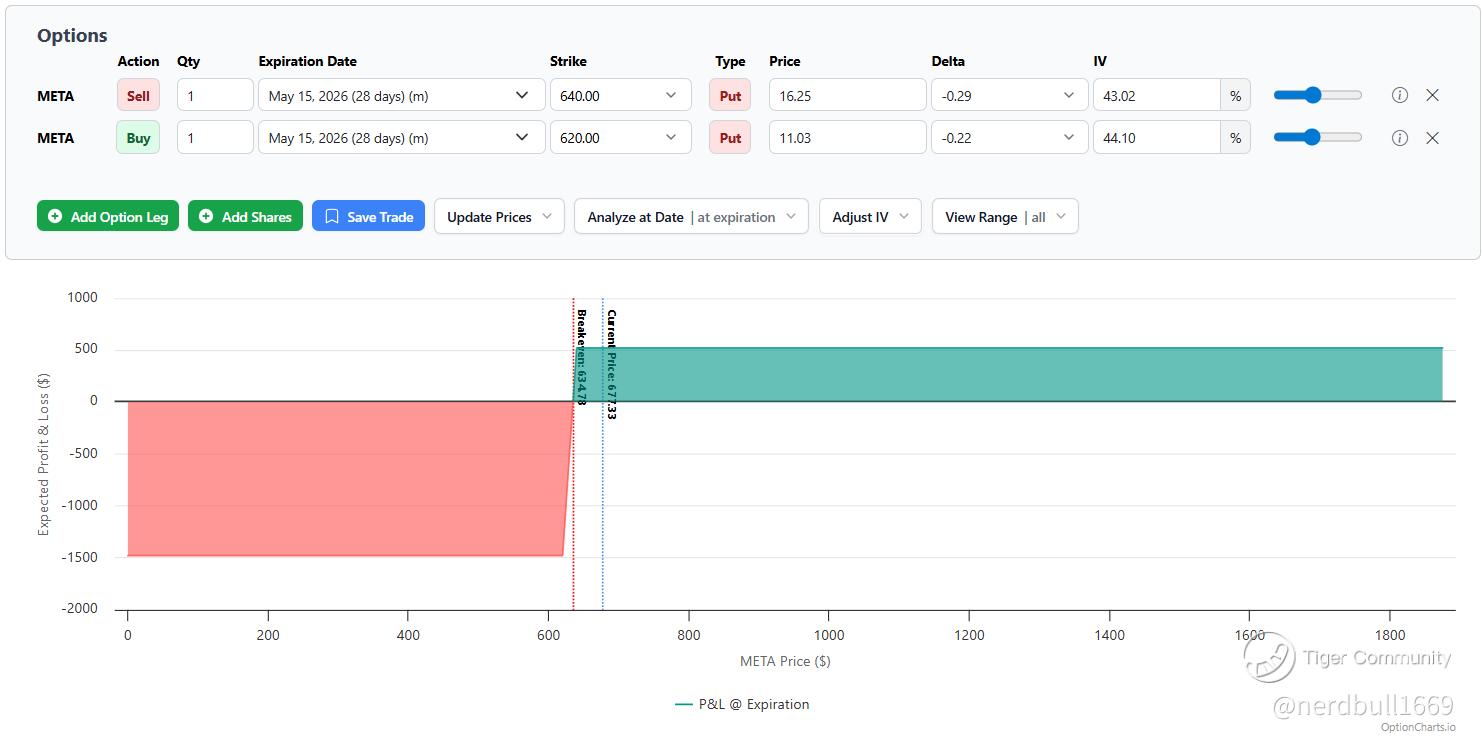Open the -0.22 delta dropdown

coord(1009,138)
